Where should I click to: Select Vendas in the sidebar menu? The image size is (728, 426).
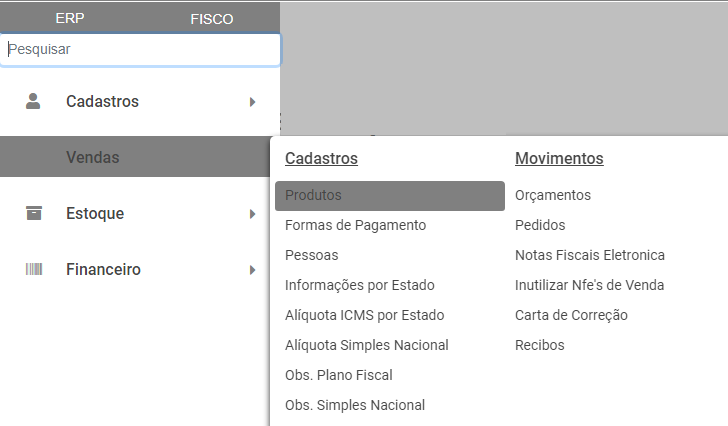point(93,157)
